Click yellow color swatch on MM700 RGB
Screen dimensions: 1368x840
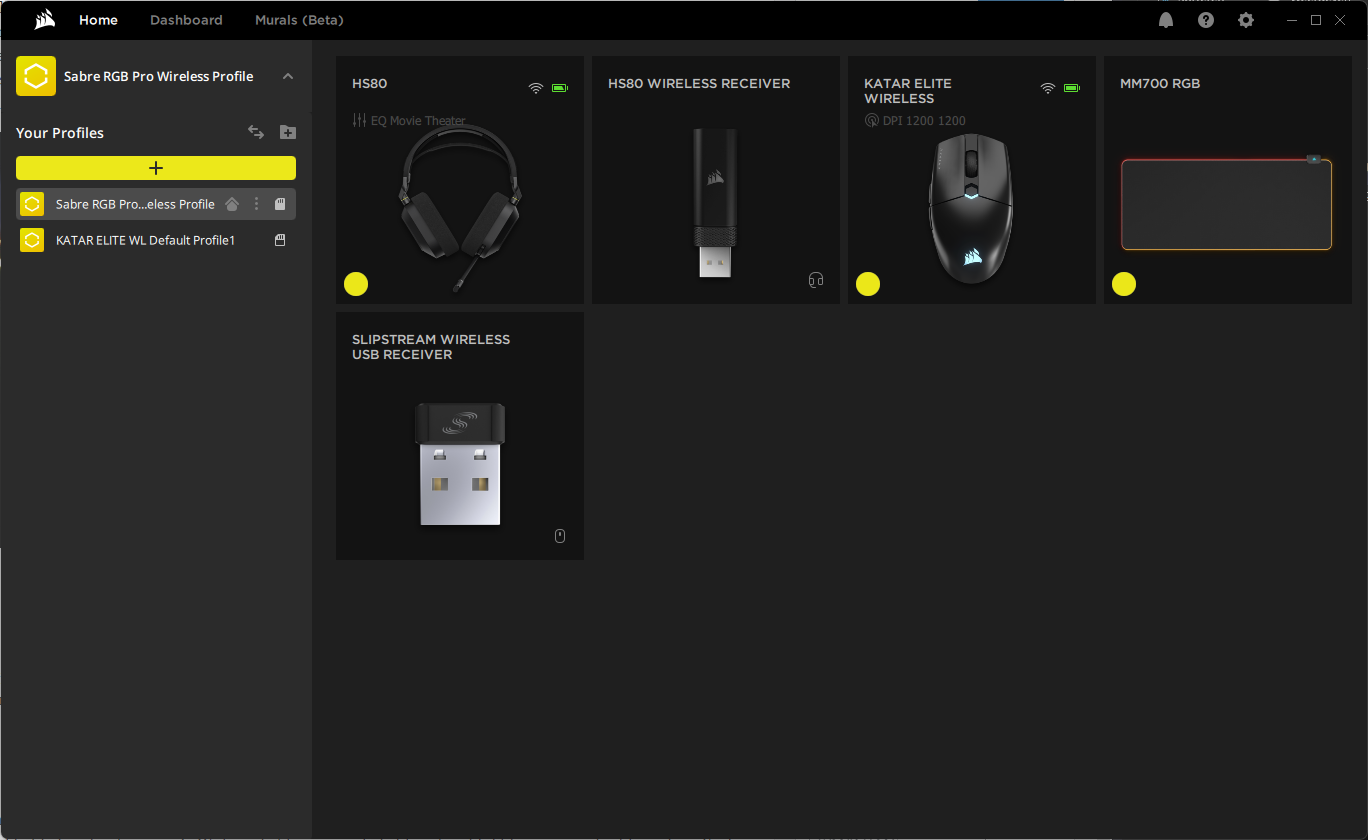[x=1124, y=284]
